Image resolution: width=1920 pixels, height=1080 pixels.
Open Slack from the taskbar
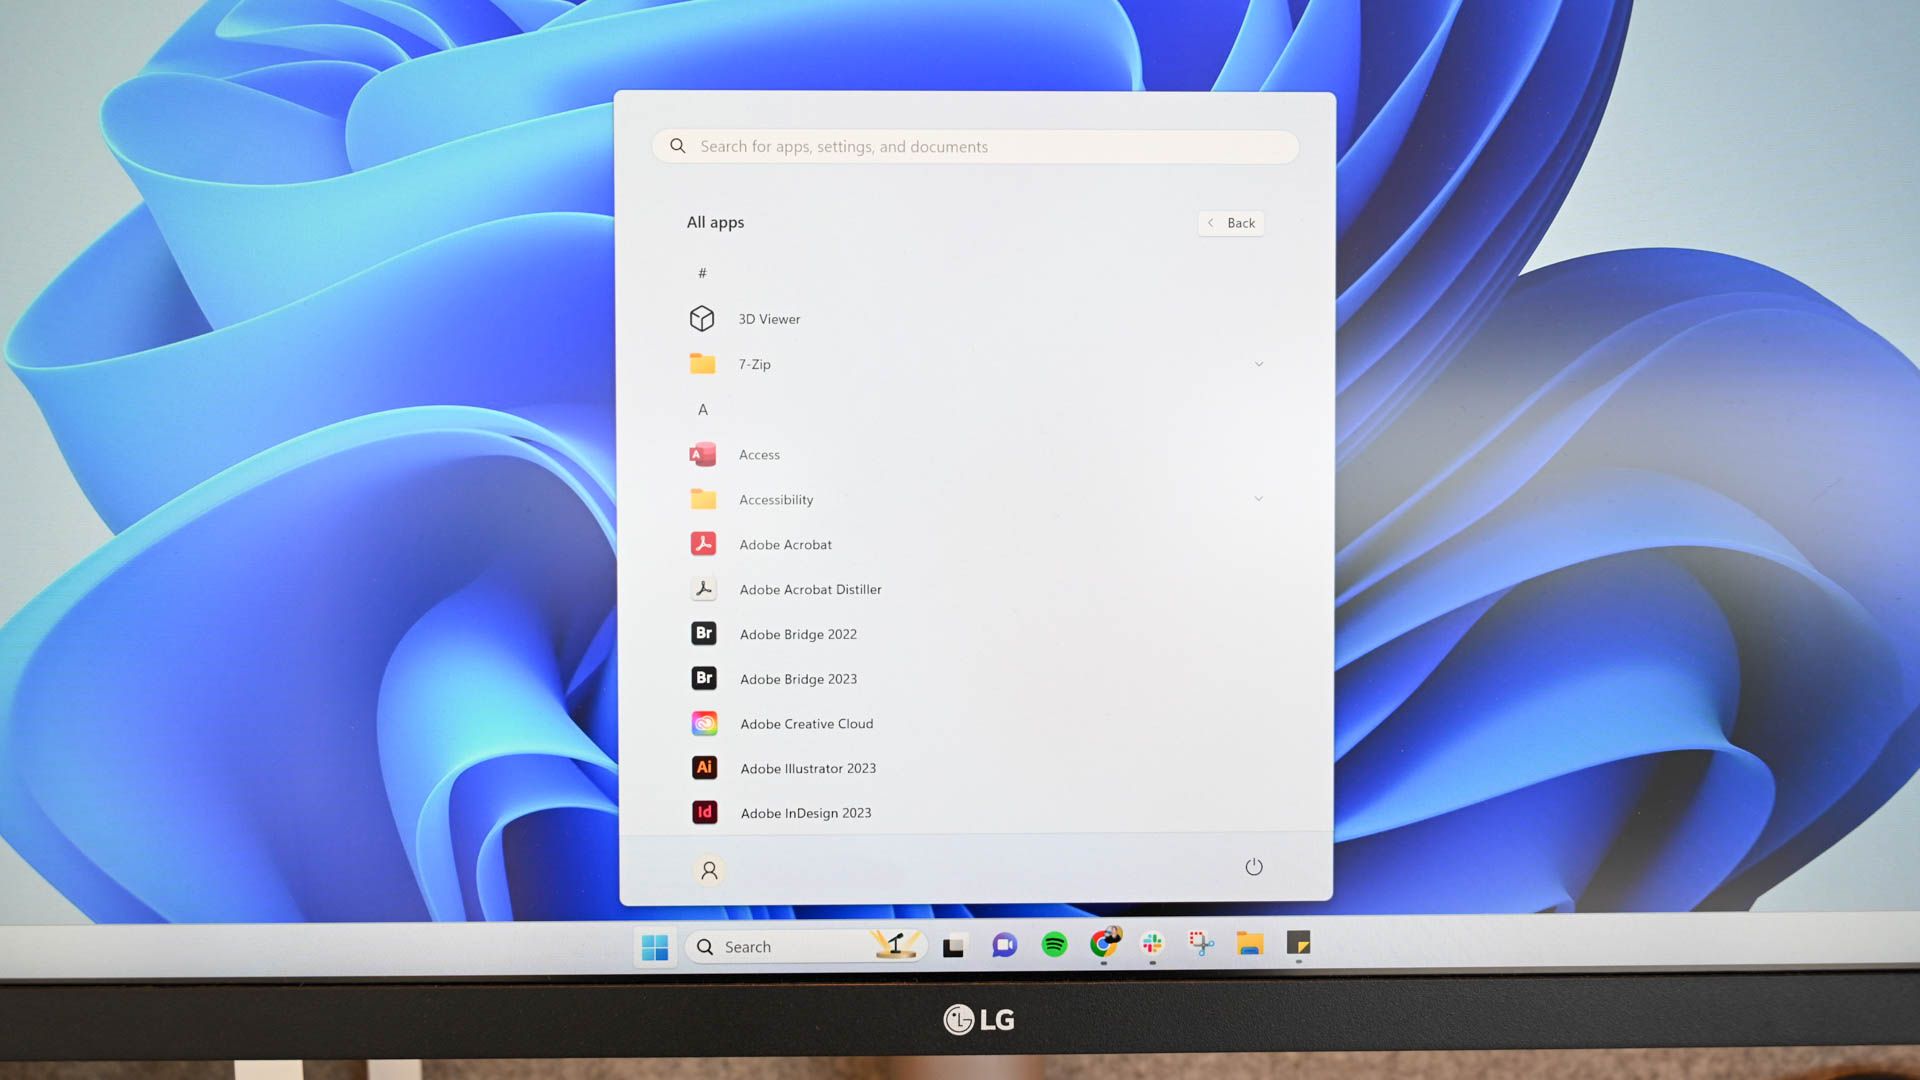1152,946
